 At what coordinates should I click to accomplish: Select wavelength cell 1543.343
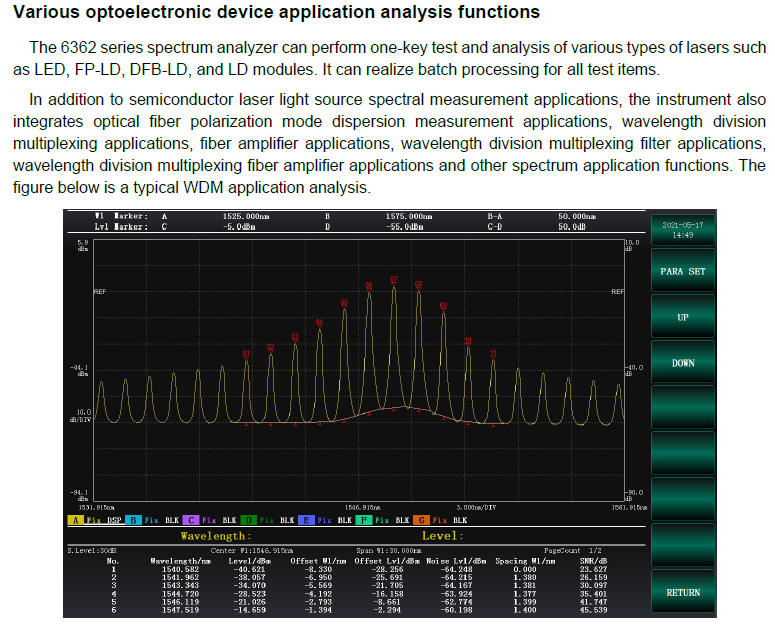point(180,585)
